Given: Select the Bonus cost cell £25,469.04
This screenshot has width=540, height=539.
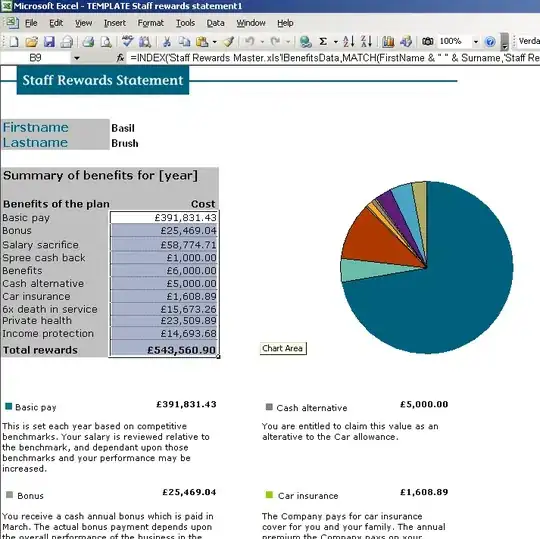Looking at the screenshot, I should [x=164, y=230].
